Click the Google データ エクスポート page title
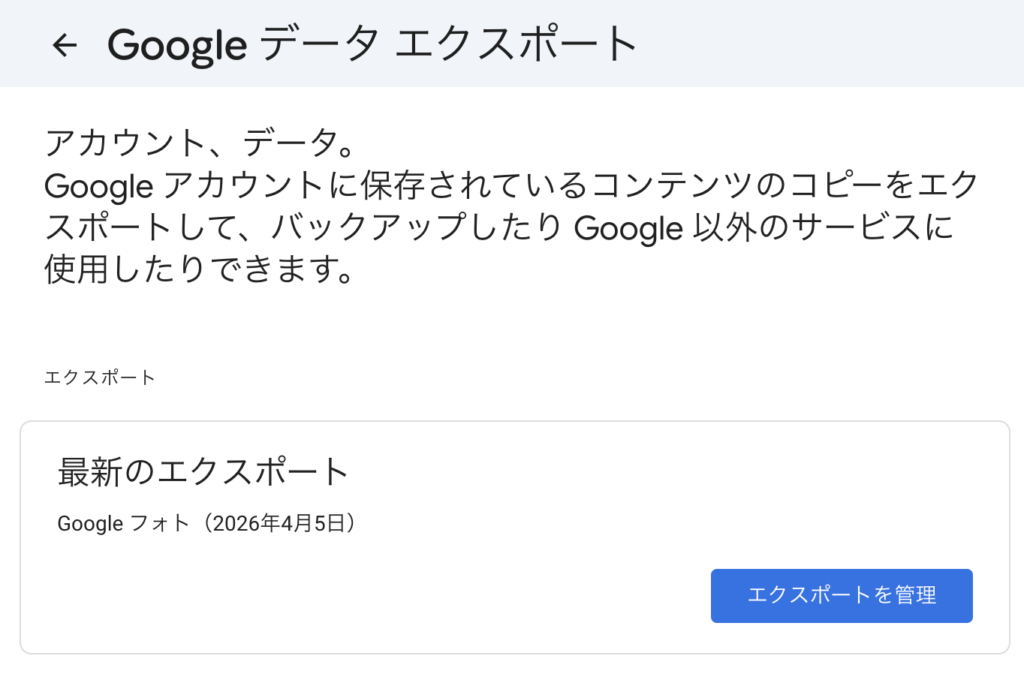Viewport: 1024px width, 677px height. [372, 45]
